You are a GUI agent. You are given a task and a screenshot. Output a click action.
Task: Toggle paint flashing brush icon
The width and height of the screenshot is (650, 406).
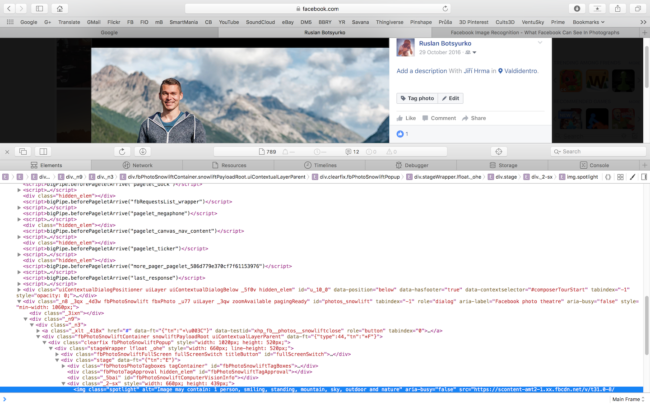click(x=633, y=177)
